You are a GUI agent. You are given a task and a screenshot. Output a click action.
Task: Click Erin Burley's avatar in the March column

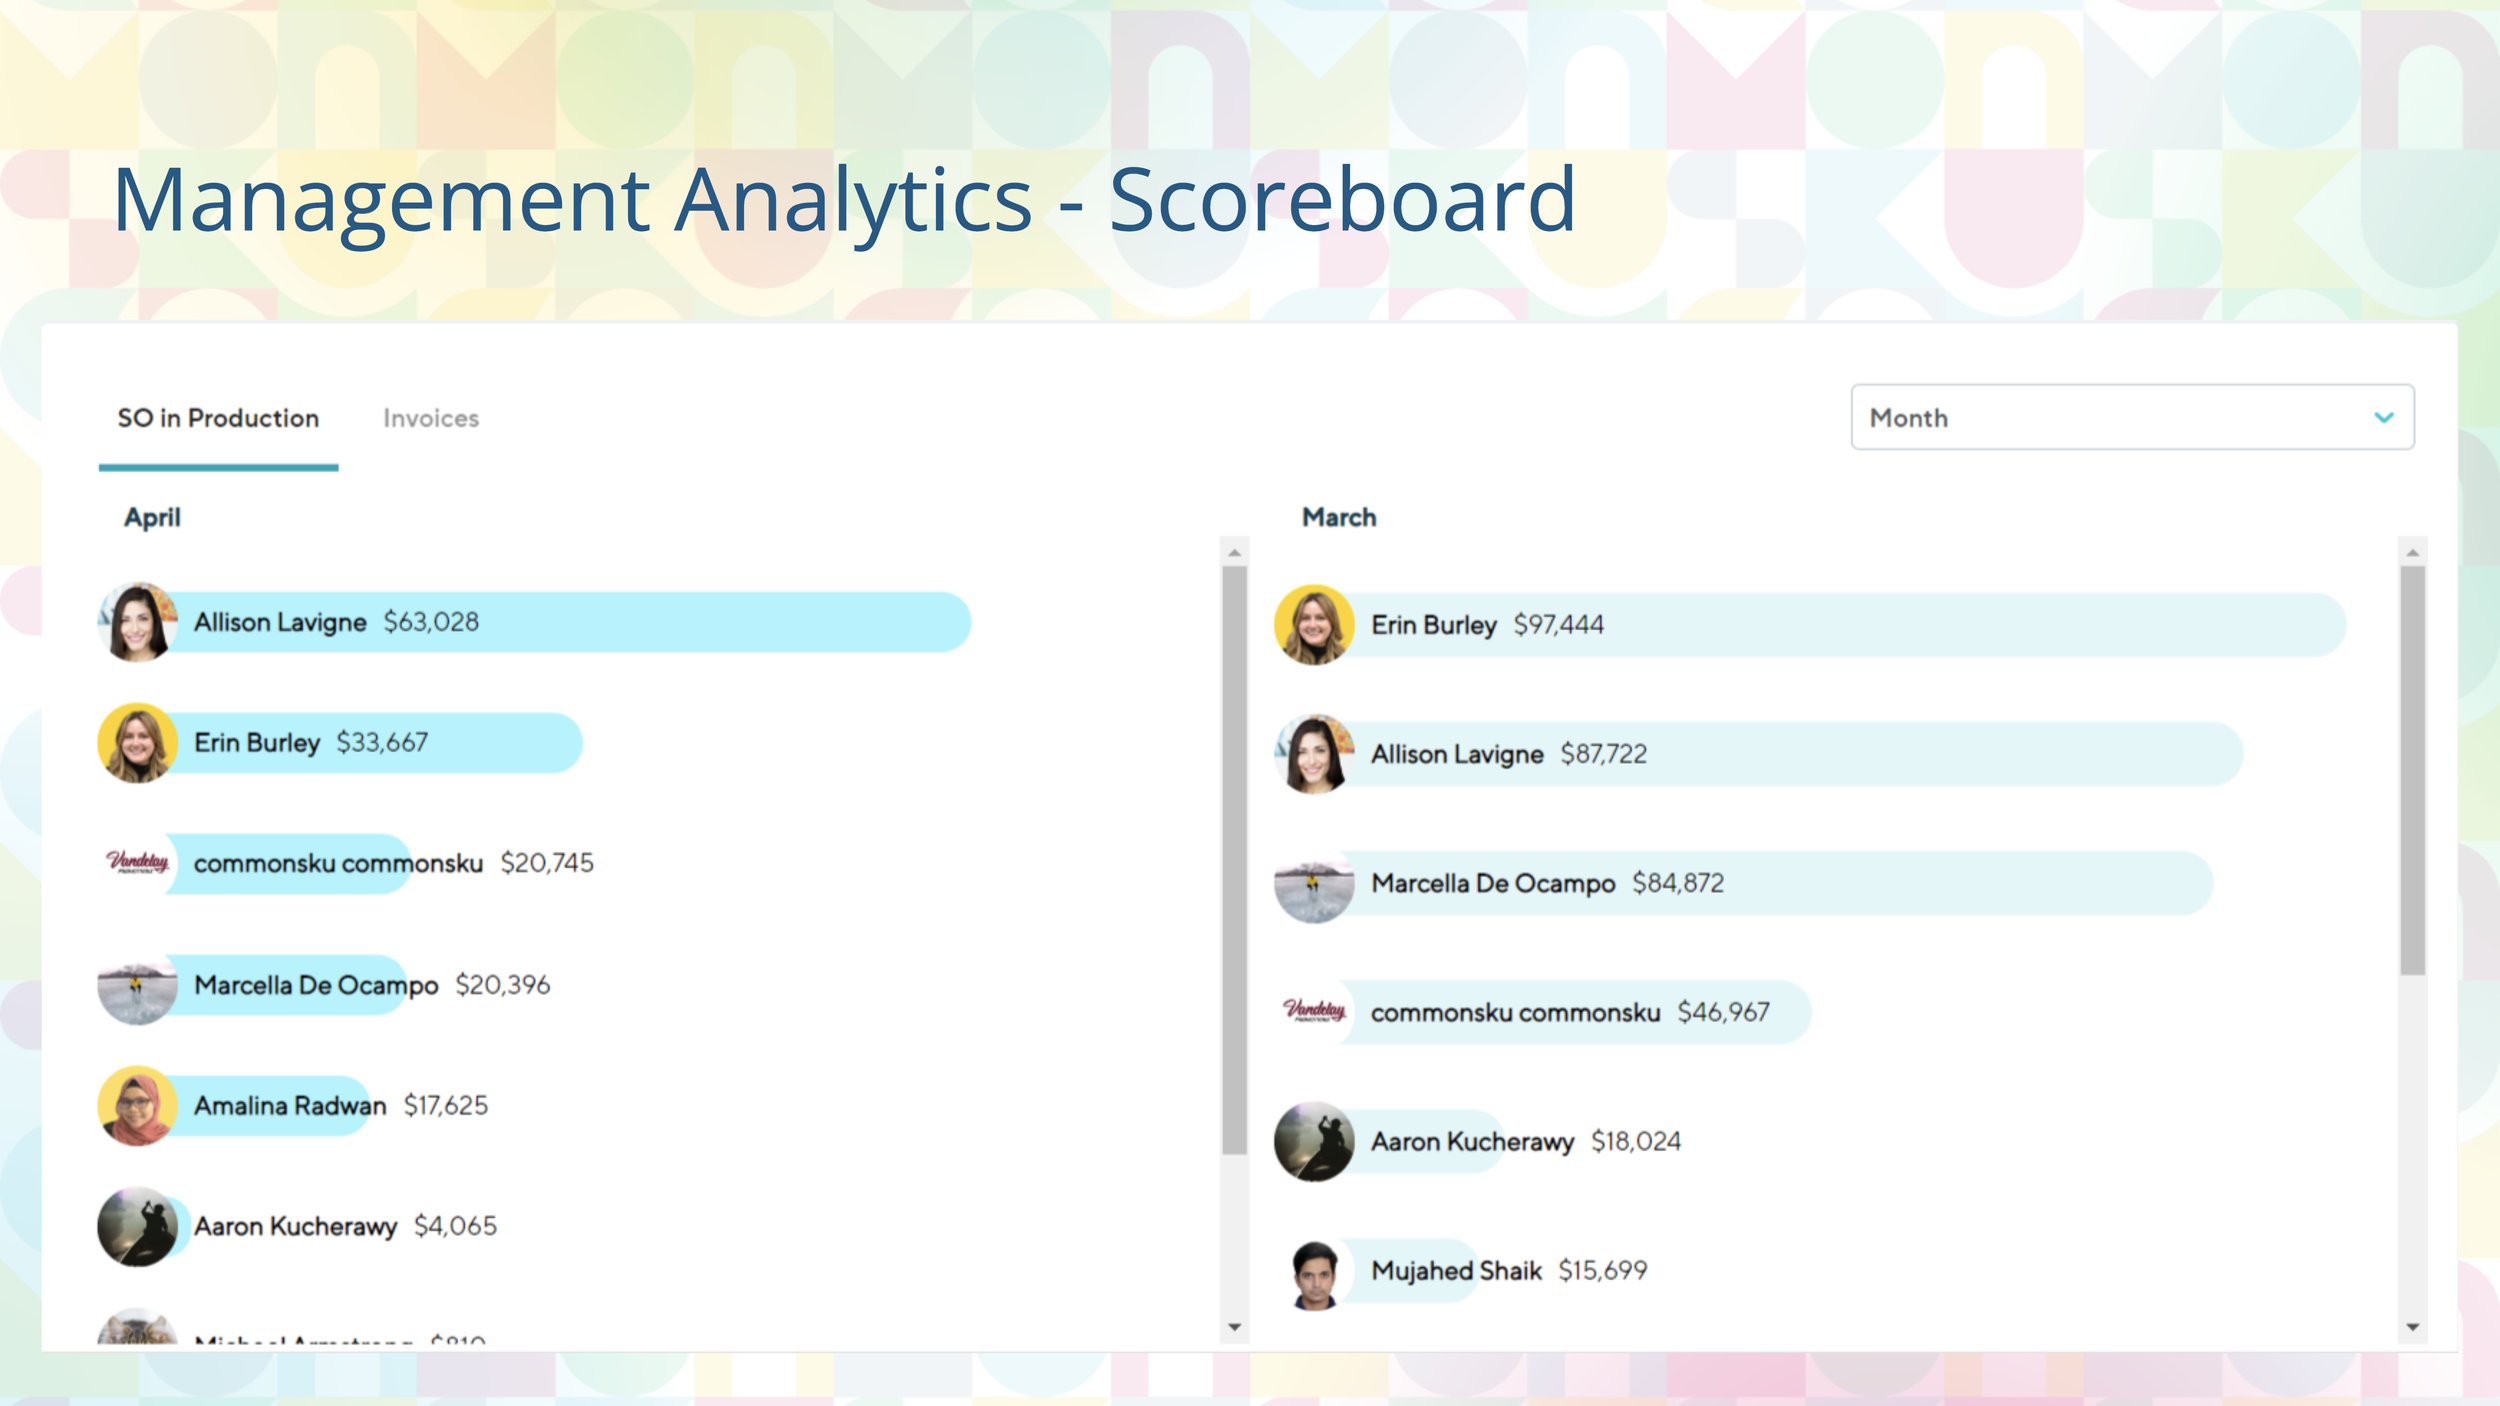coord(1313,624)
